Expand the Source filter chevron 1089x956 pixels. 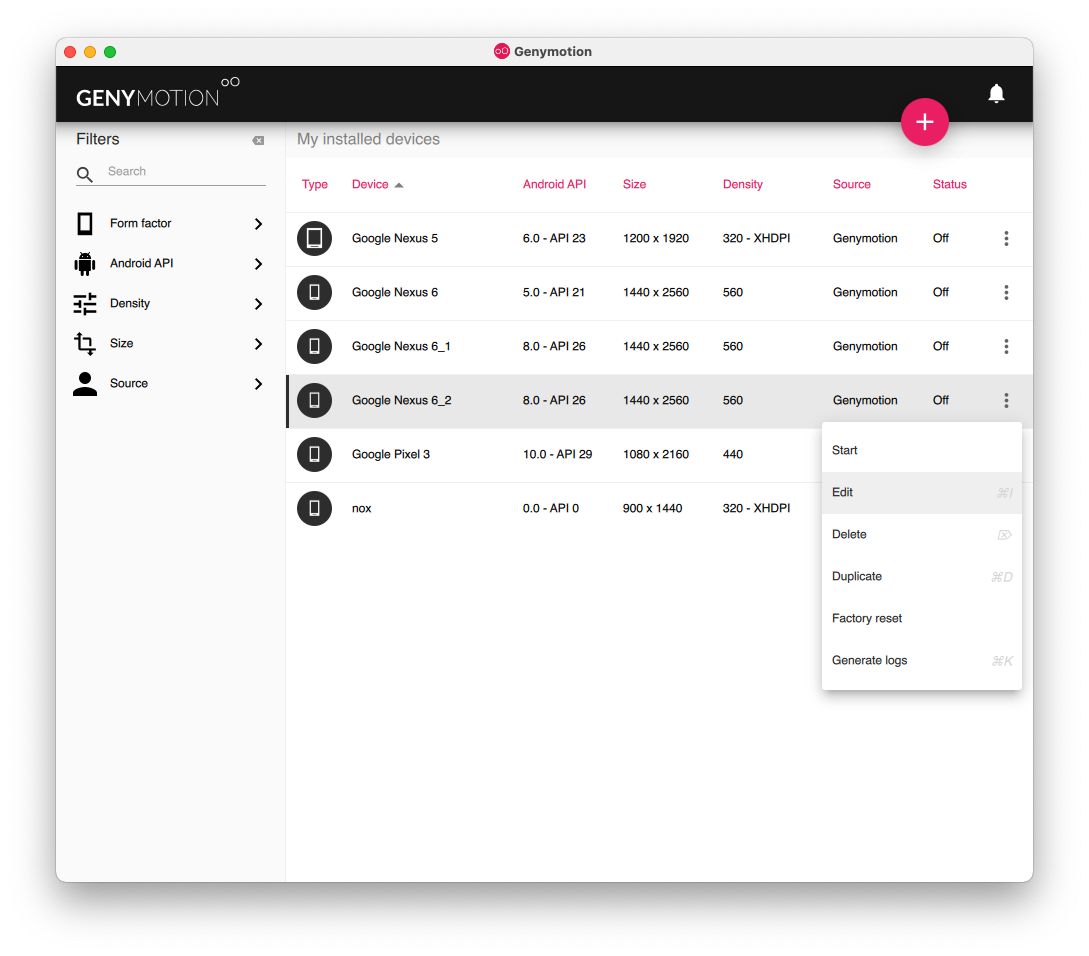[x=258, y=384]
